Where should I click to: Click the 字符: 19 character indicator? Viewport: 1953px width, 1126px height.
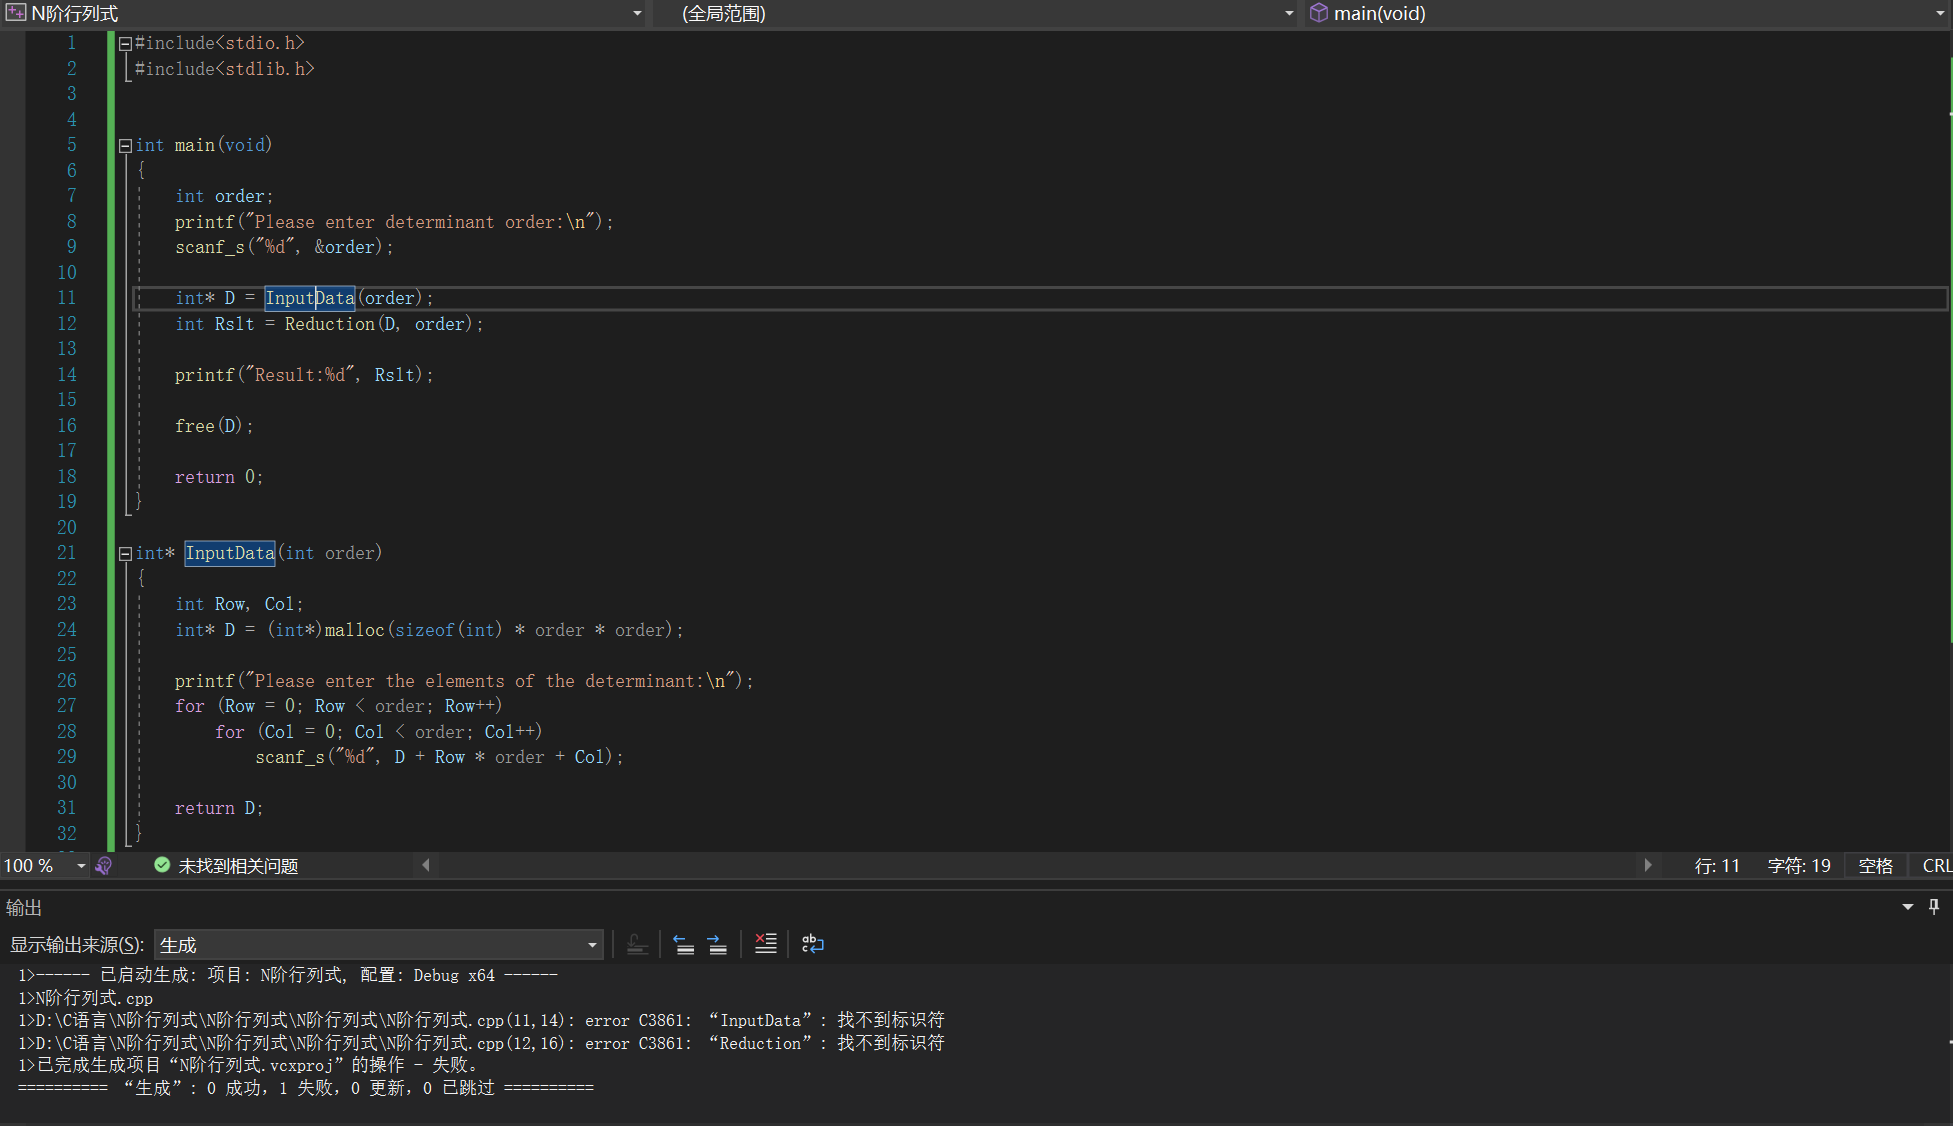pos(1799,866)
